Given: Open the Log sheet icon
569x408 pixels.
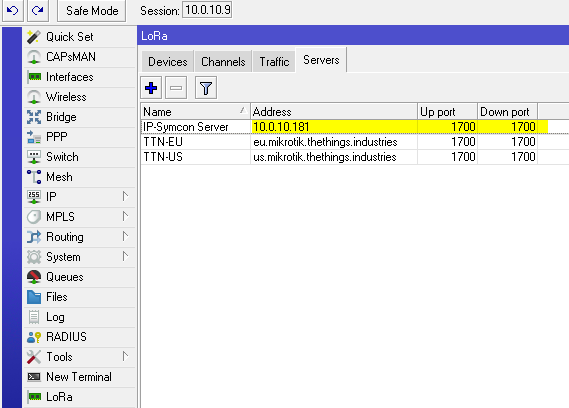Looking at the screenshot, I should coord(34,317).
